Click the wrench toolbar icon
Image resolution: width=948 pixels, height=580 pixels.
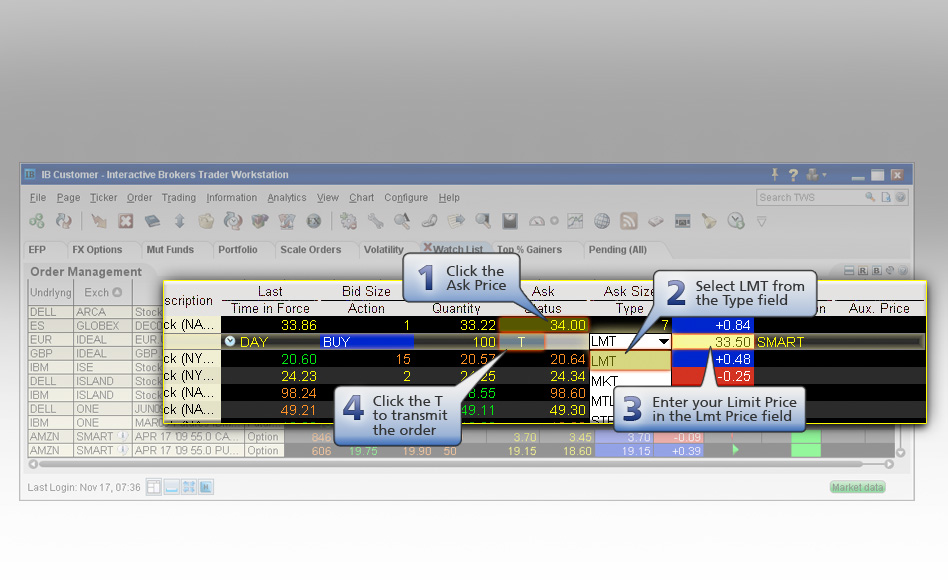coord(375,221)
